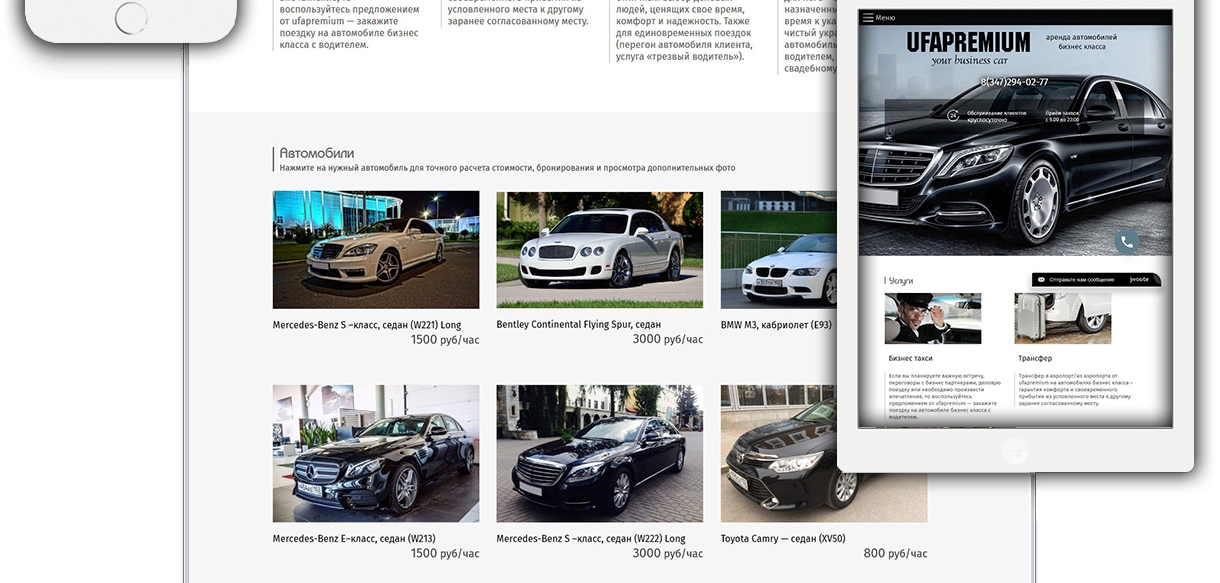Open the white BMW M3 cabriolet photo

pos(779,250)
